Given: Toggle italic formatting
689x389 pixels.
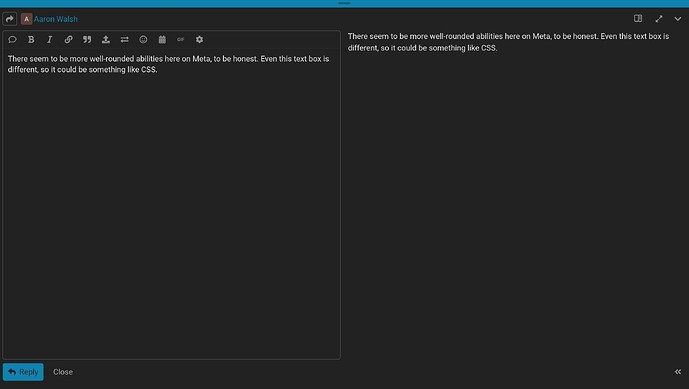Looking at the screenshot, I should [x=50, y=40].
